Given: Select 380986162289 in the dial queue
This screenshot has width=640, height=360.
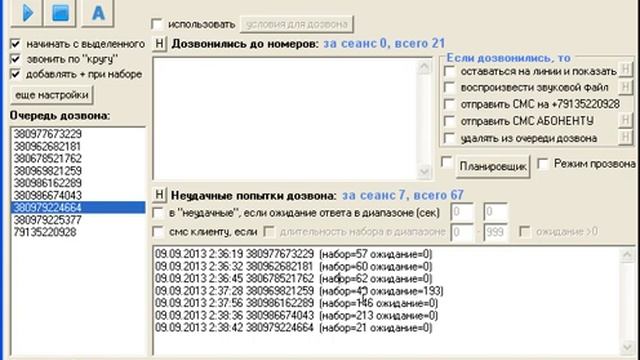Looking at the screenshot, I should [x=78, y=183].
